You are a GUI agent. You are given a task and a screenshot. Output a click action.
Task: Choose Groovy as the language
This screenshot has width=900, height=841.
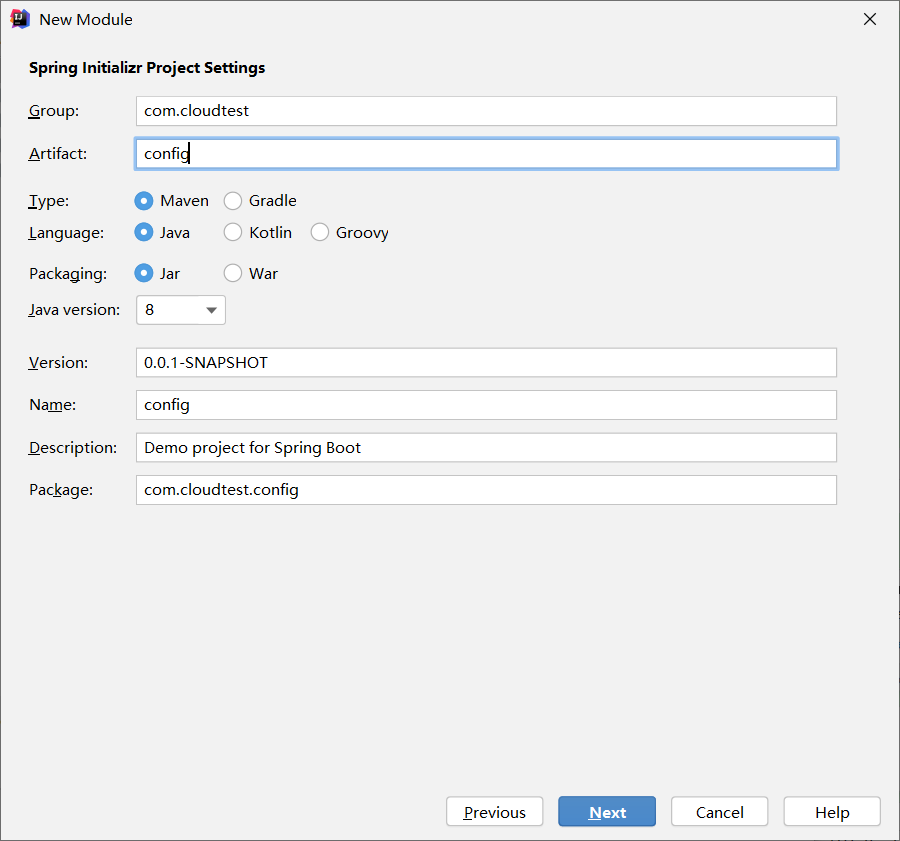pos(320,232)
